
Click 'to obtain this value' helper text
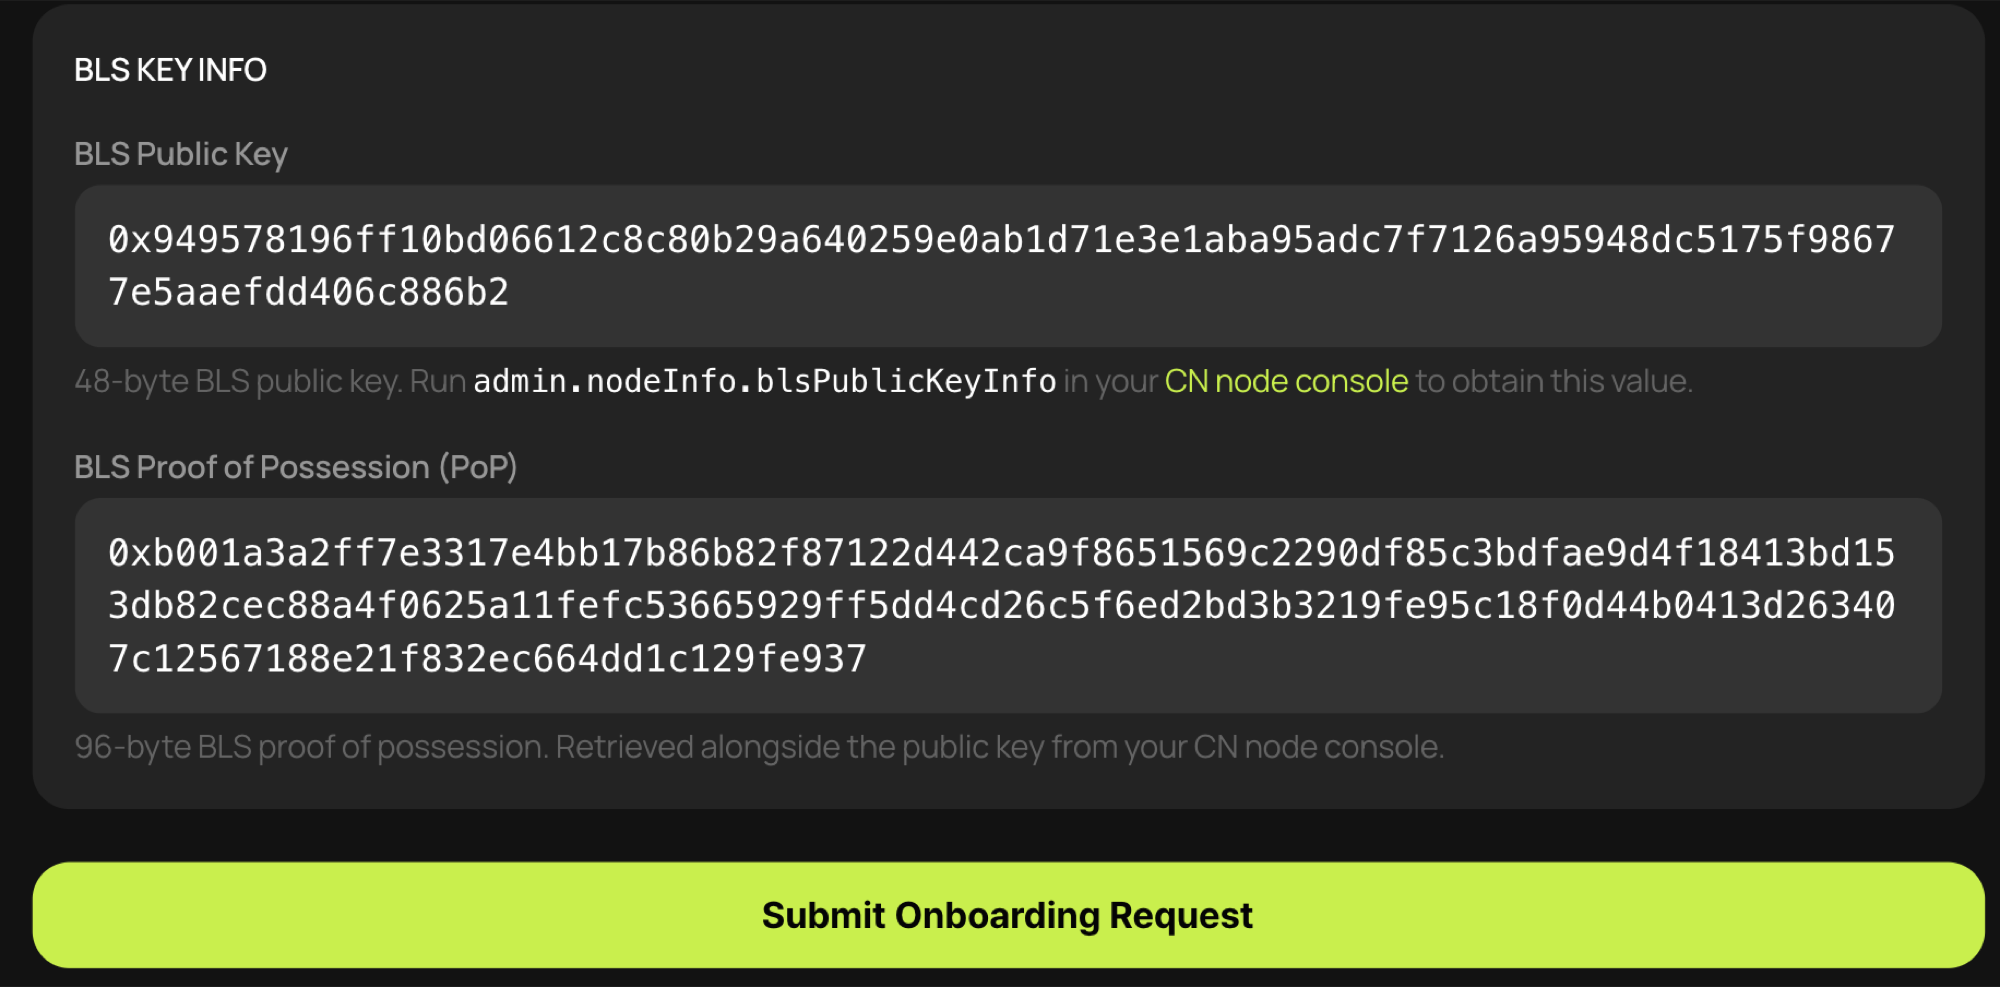click(1553, 381)
